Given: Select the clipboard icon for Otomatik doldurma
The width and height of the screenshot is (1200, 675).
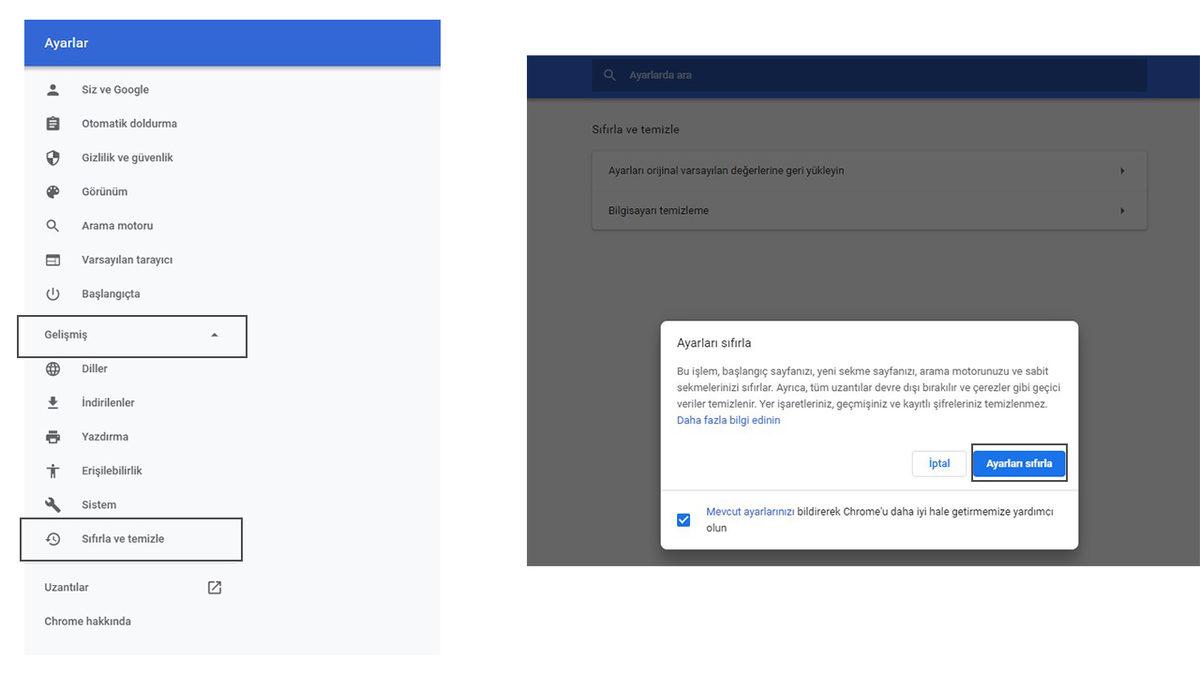Looking at the screenshot, I should click(x=53, y=124).
